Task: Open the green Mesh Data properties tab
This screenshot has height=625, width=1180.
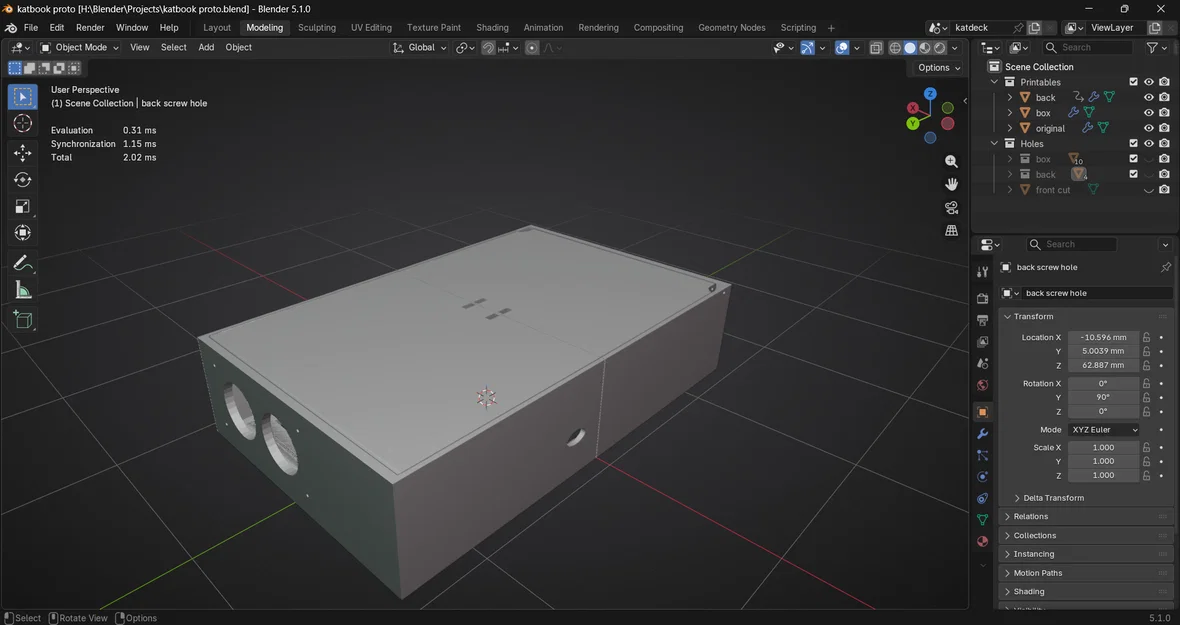Action: [982, 520]
